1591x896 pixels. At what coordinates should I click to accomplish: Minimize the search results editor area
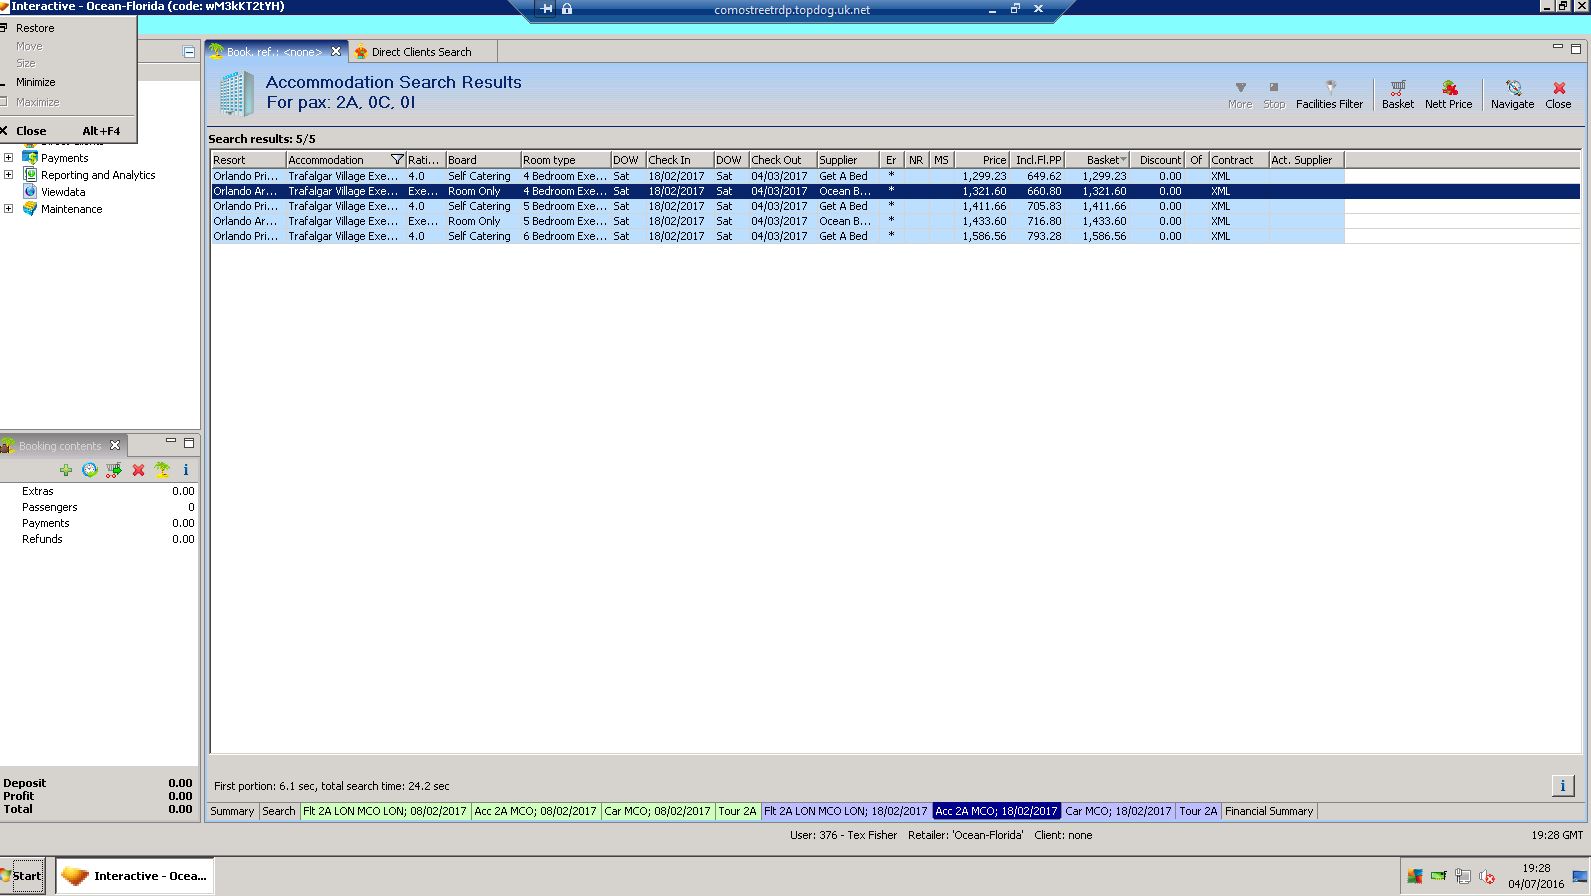point(1558,47)
